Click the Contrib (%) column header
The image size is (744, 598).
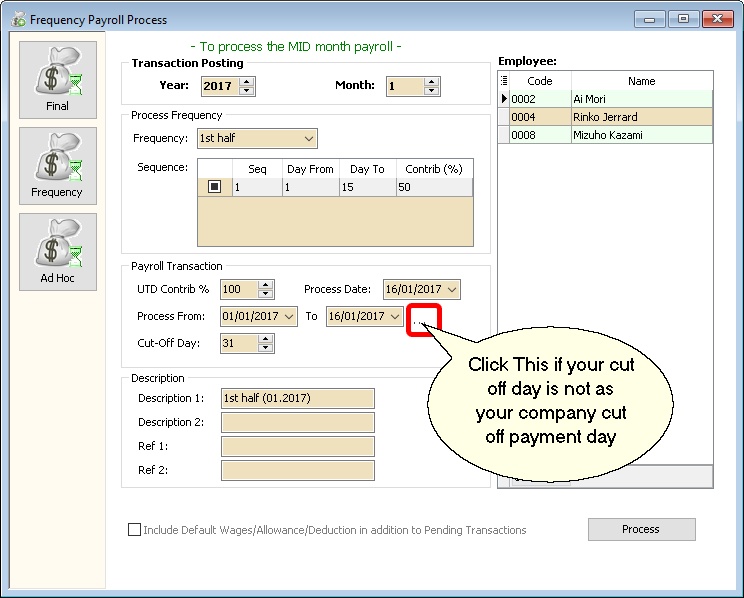pos(434,169)
